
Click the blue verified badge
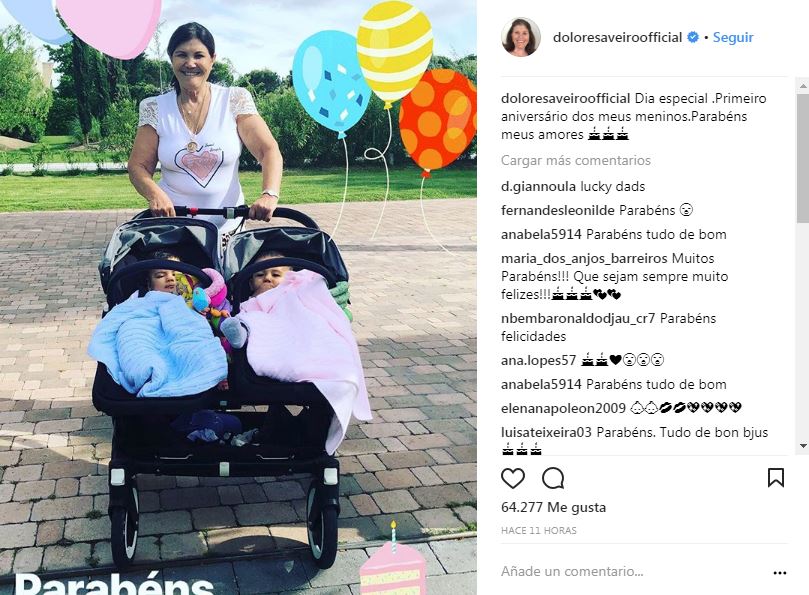click(693, 37)
